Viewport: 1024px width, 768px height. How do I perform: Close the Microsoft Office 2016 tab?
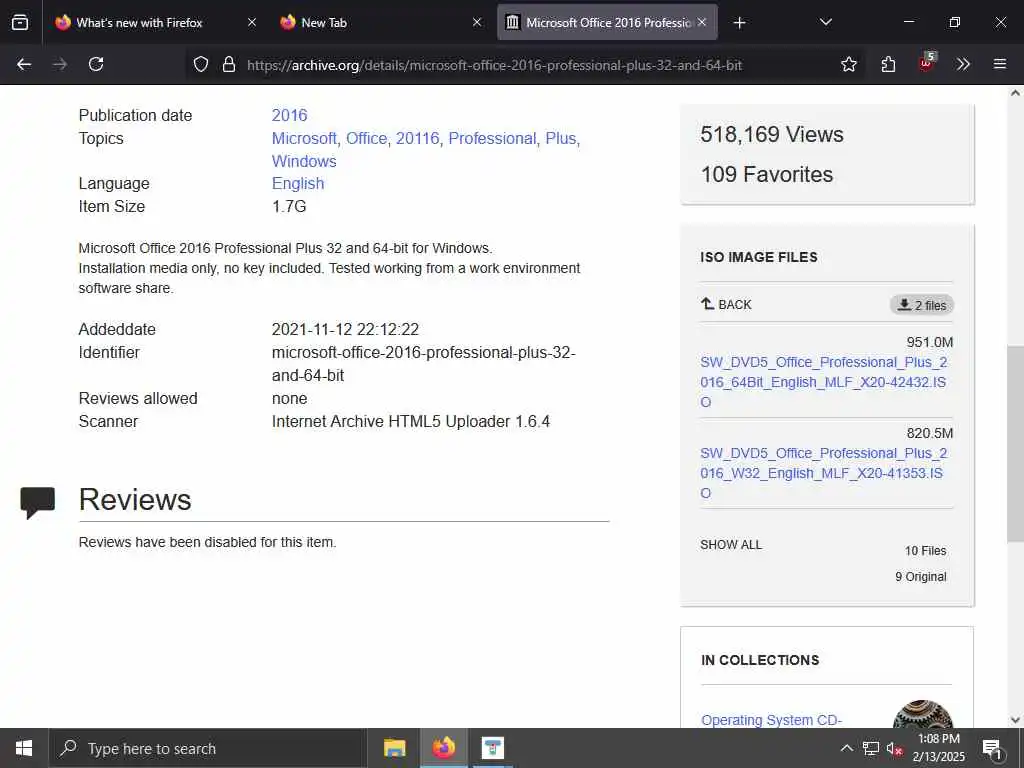point(702,22)
